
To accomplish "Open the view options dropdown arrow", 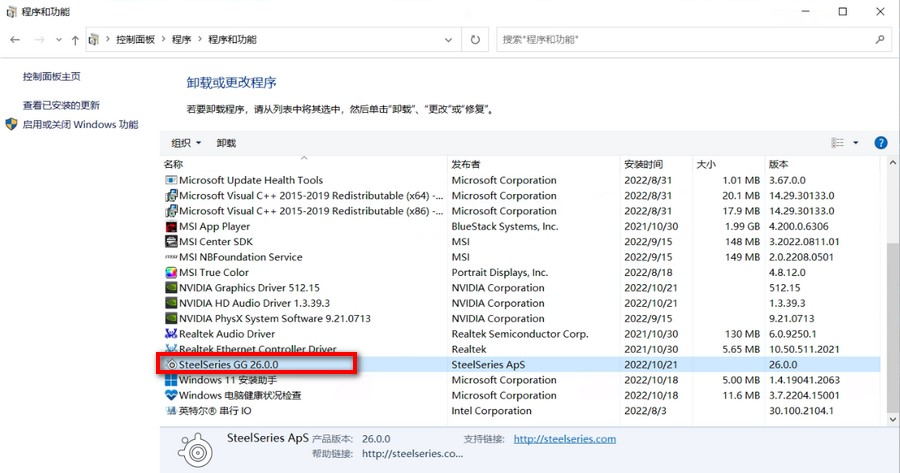I will [856, 143].
